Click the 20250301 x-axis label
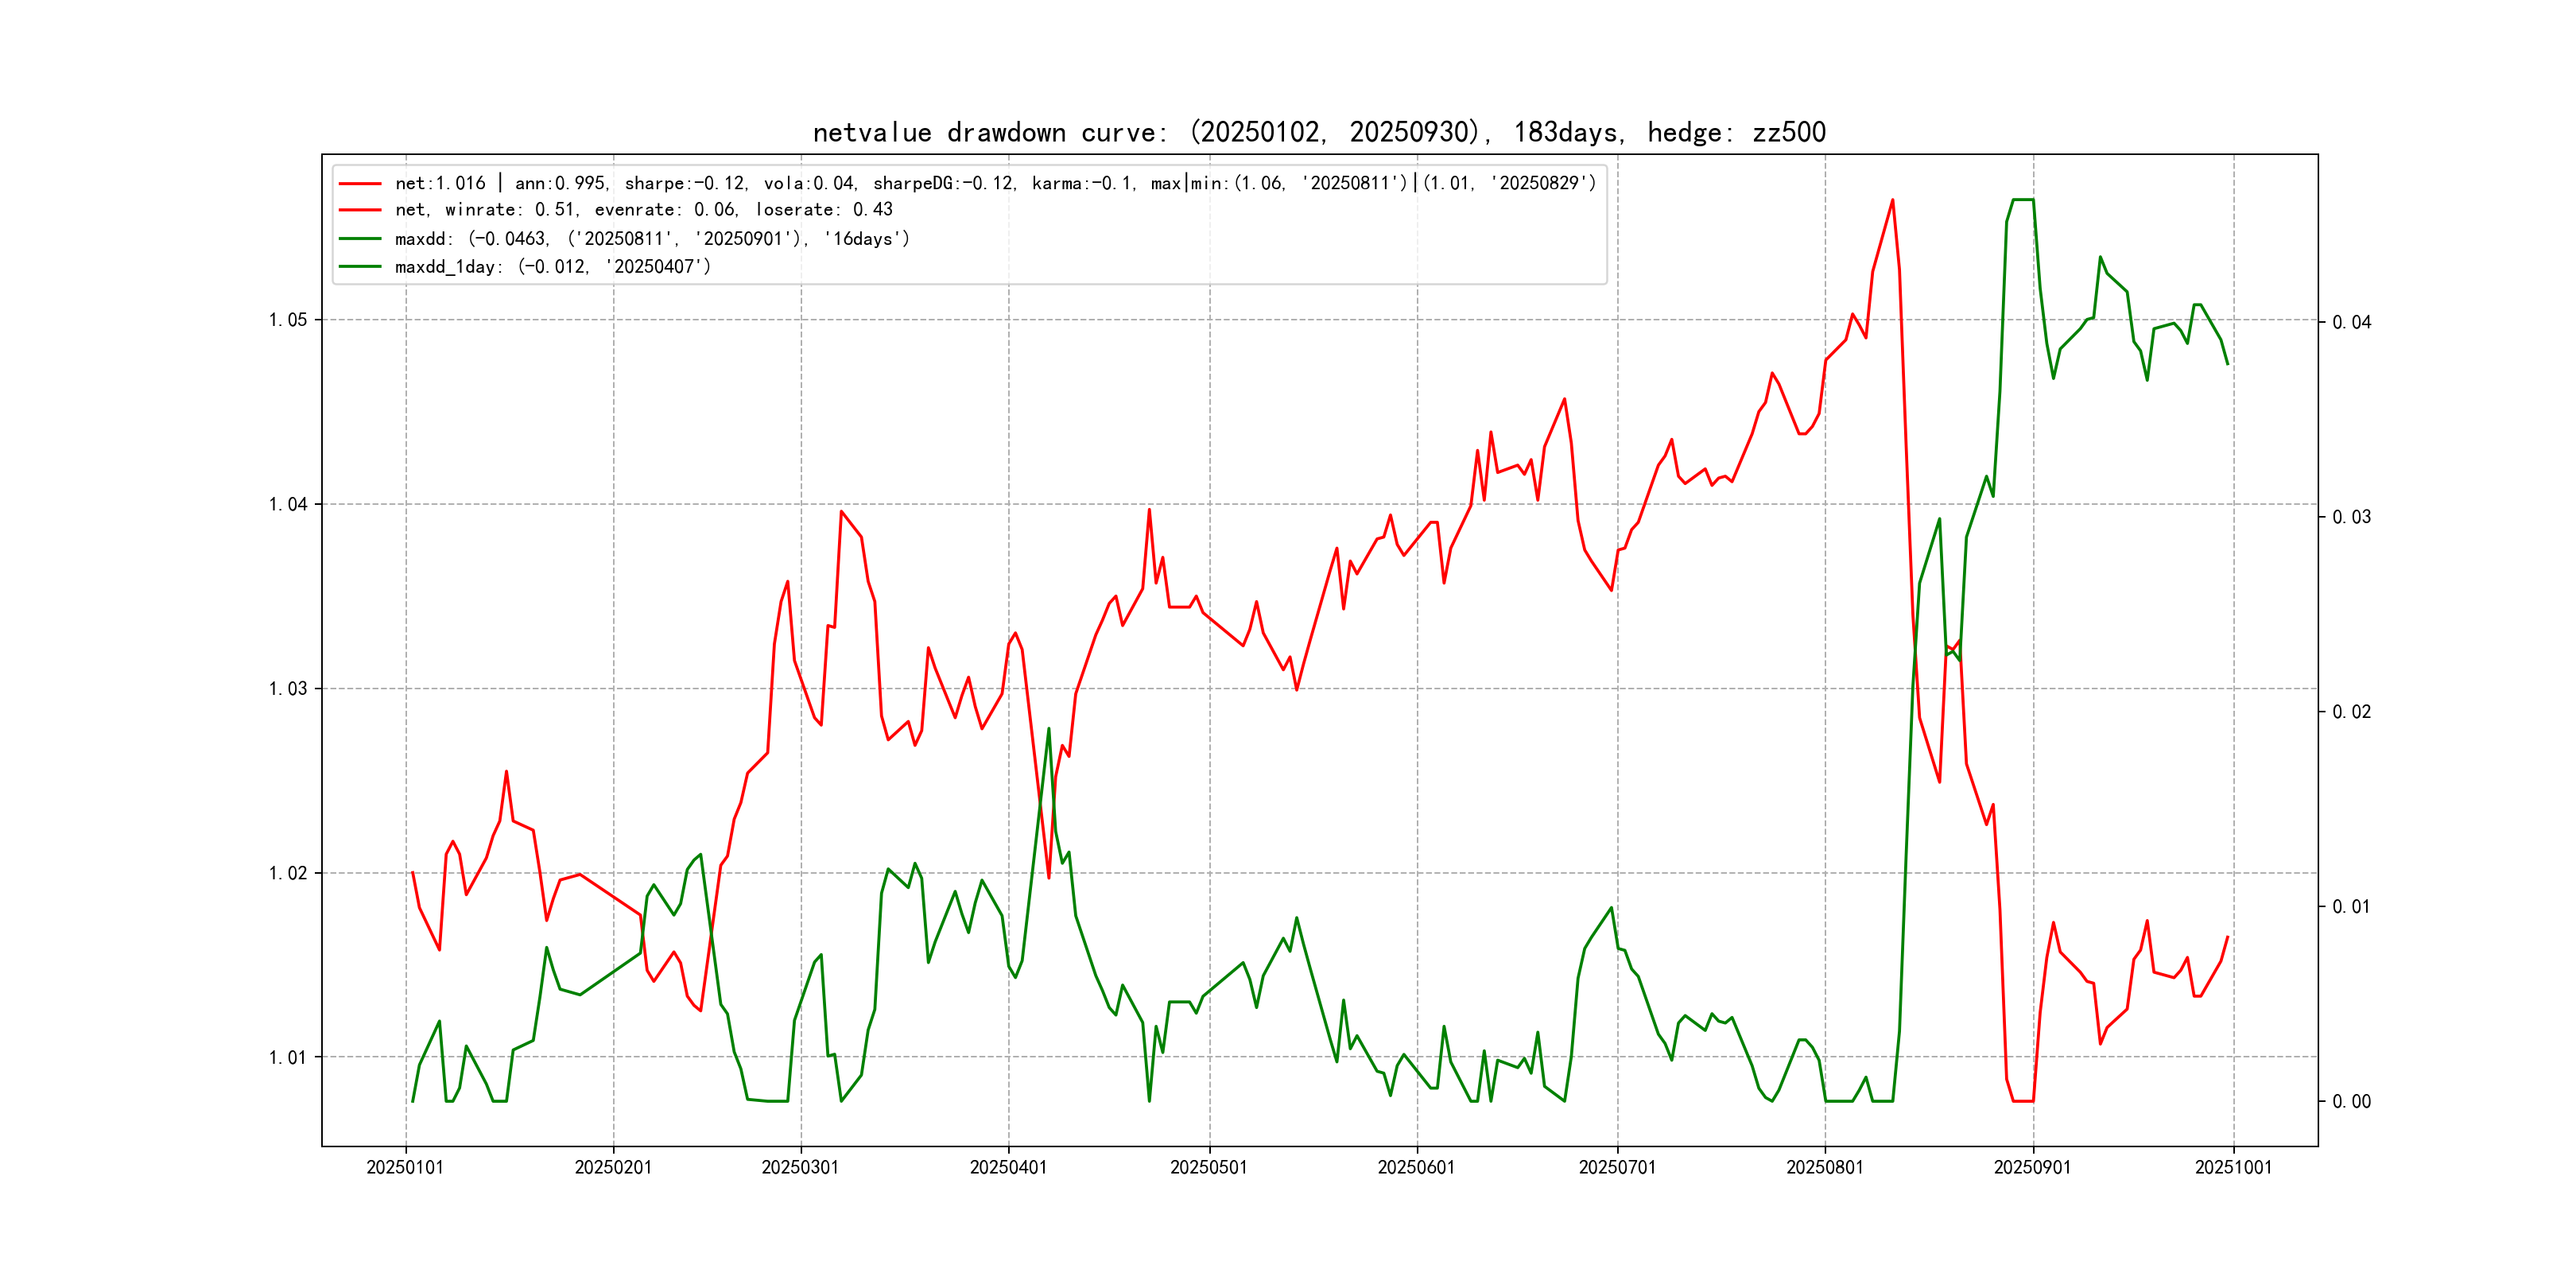Viewport: 2576px width, 1288px height. [800, 1167]
